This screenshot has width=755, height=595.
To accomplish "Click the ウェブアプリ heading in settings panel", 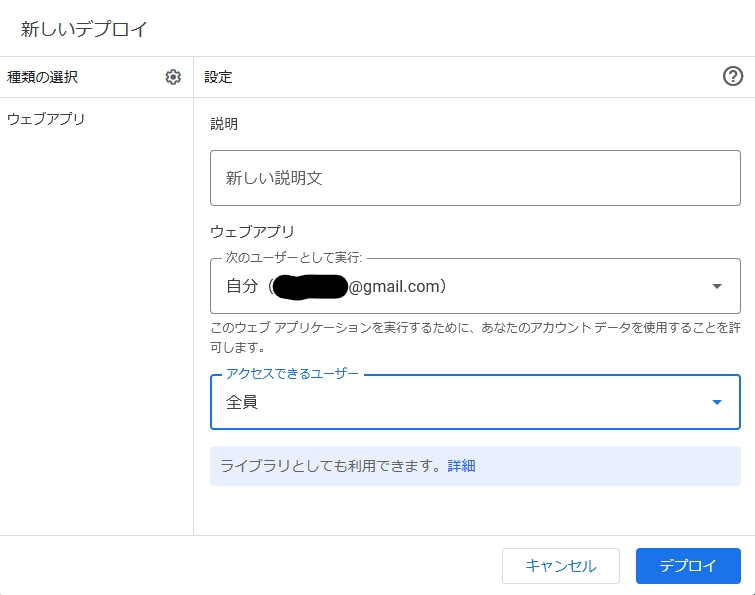I will (252, 231).
